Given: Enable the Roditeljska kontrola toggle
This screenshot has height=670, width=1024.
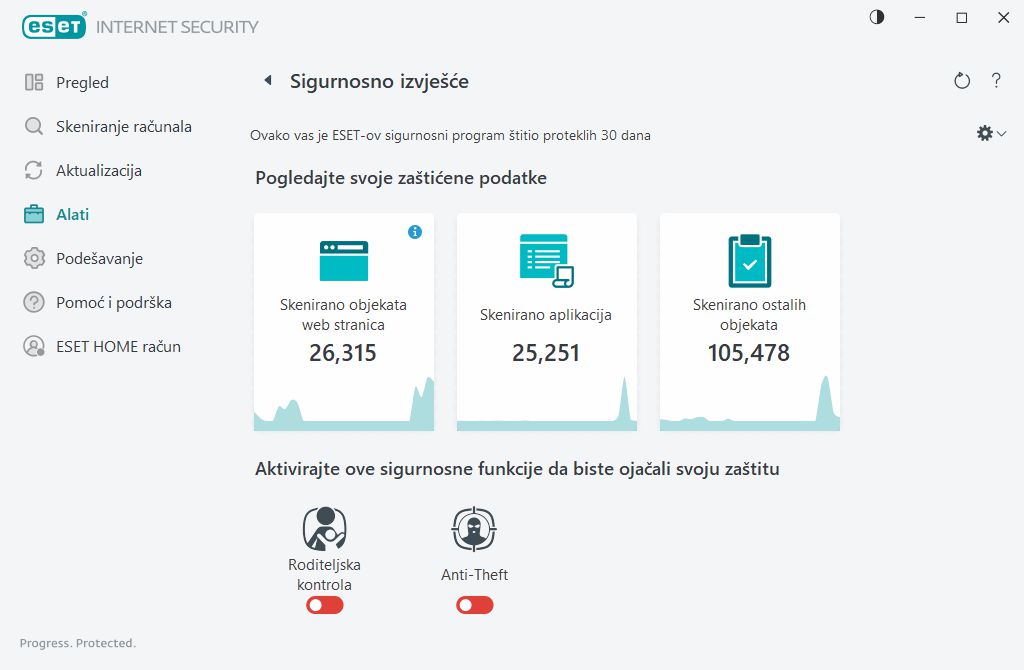Looking at the screenshot, I should coord(325,605).
